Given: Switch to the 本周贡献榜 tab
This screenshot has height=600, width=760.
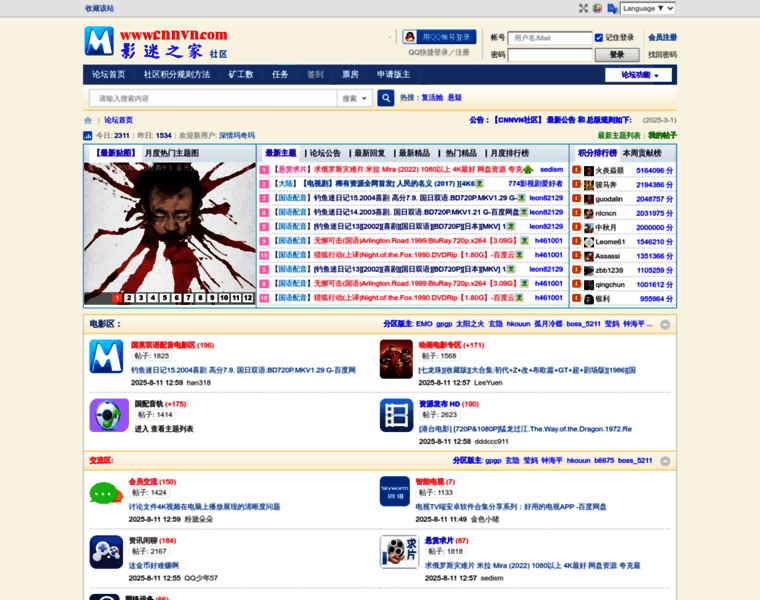Looking at the screenshot, I should pyautogui.click(x=642, y=153).
